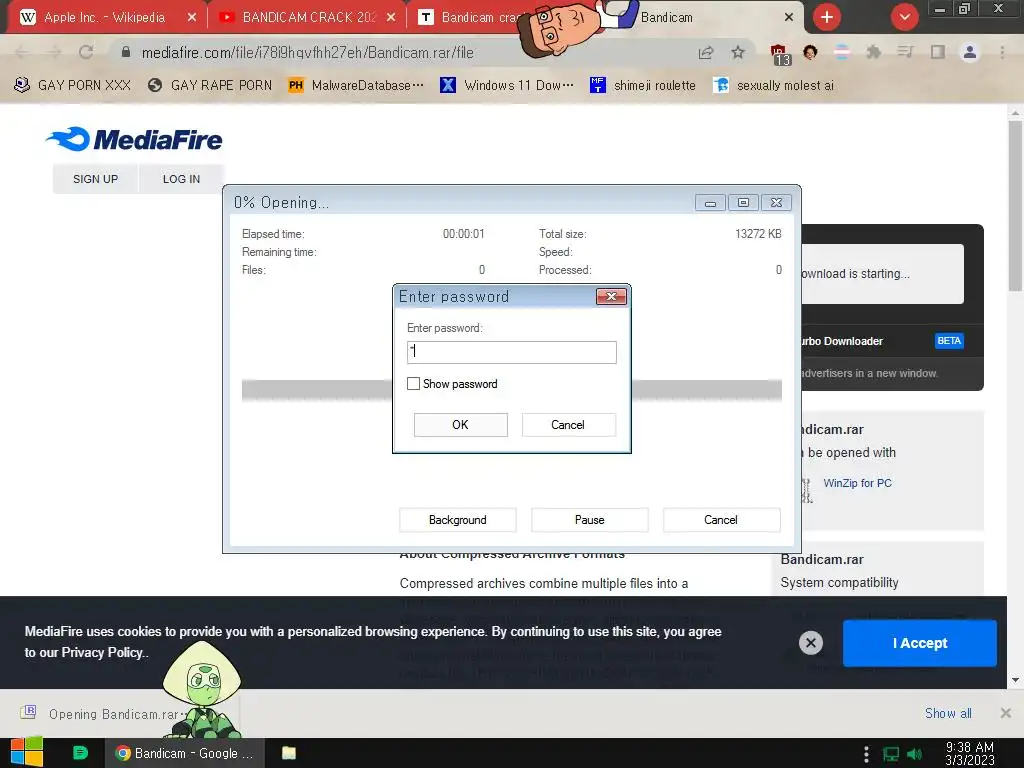Click the extraction progress bar
This screenshot has width=1024, height=768.
[512, 390]
